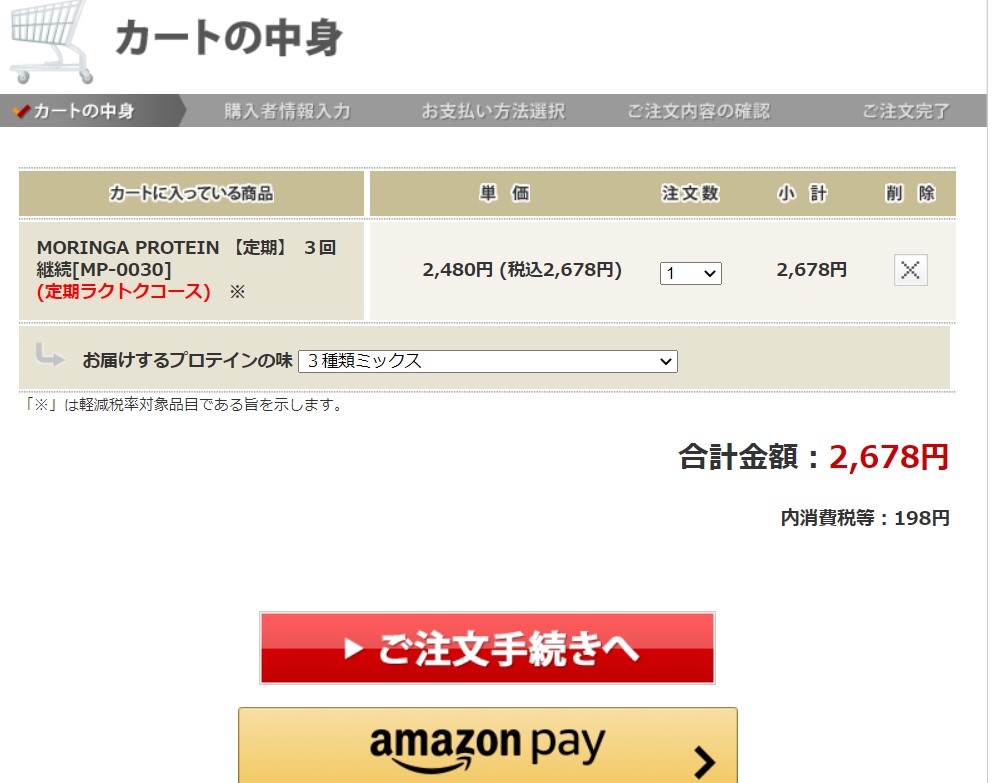Click the カートに入っている商品 column header
The height and width of the screenshot is (783, 995).
pos(191,193)
